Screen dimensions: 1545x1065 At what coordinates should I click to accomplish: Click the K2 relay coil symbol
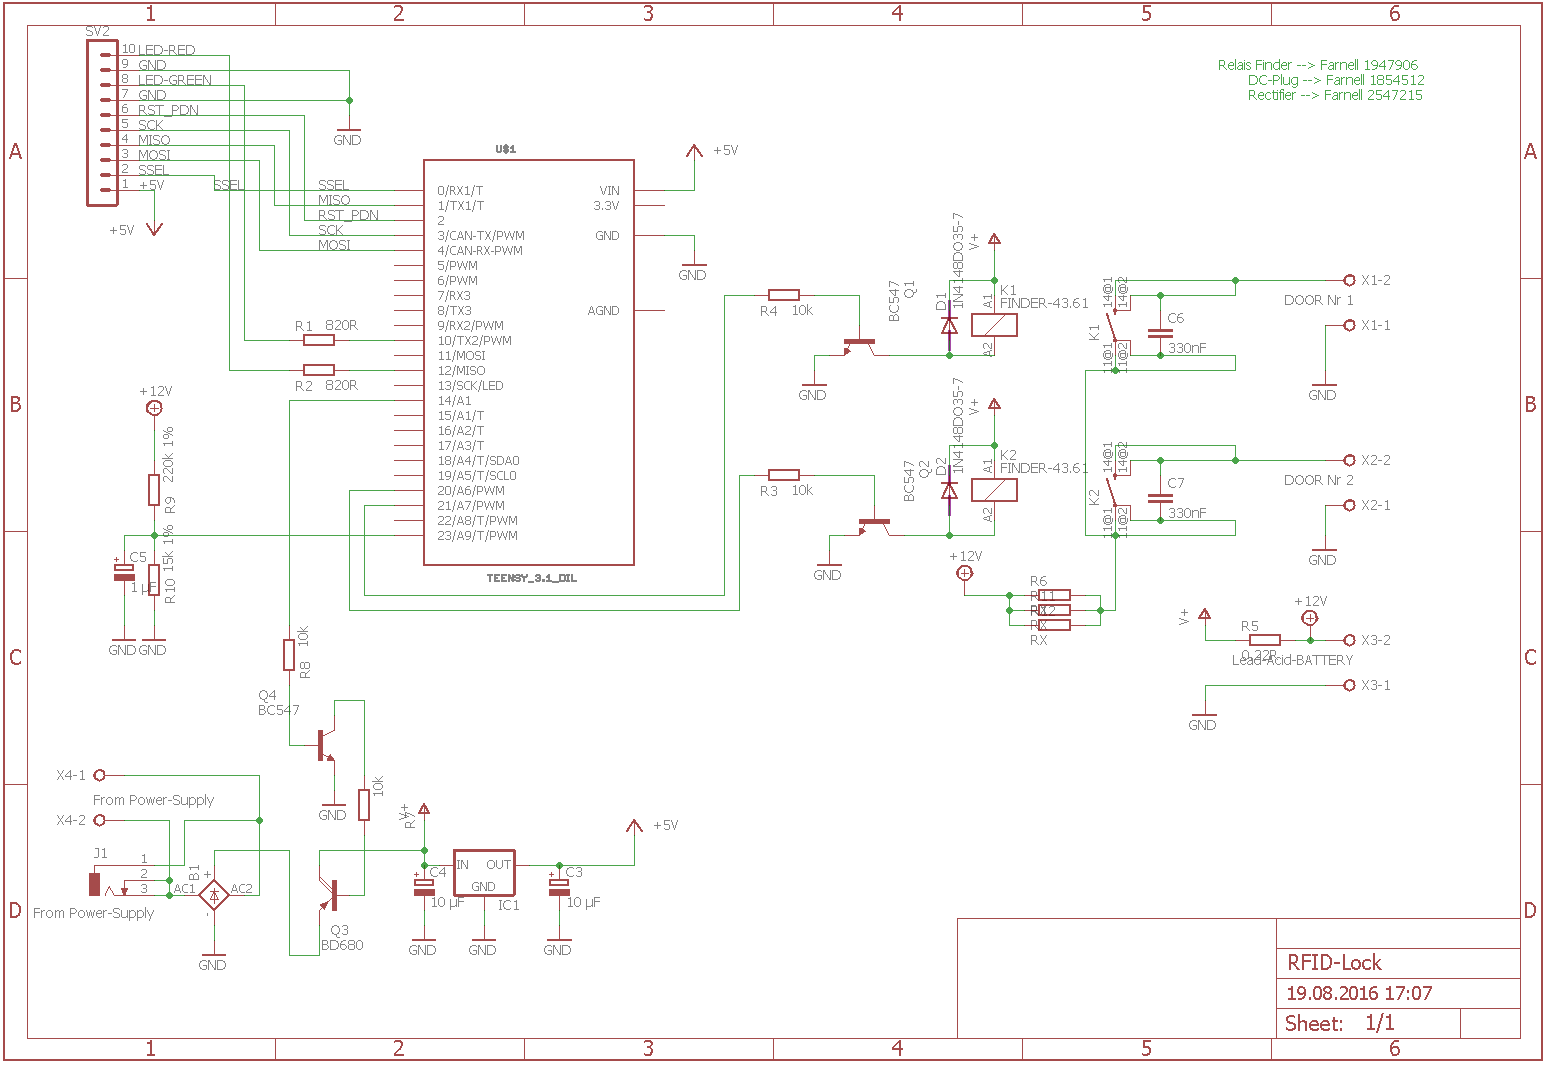pyautogui.click(x=994, y=490)
